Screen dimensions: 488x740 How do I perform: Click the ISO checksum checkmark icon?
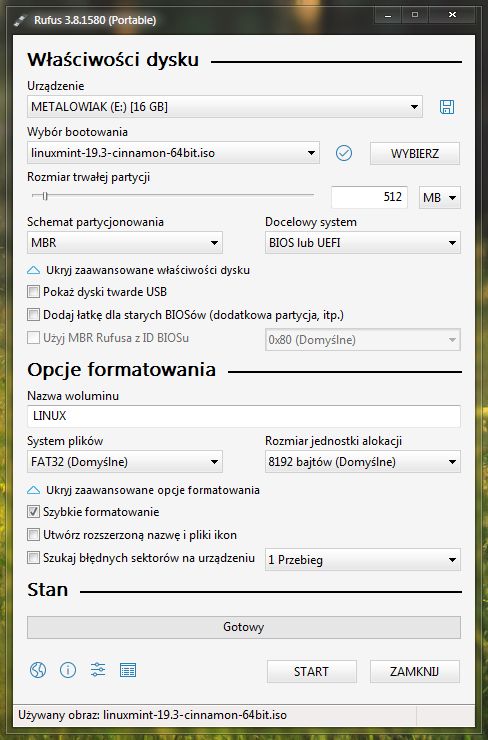tap(344, 153)
